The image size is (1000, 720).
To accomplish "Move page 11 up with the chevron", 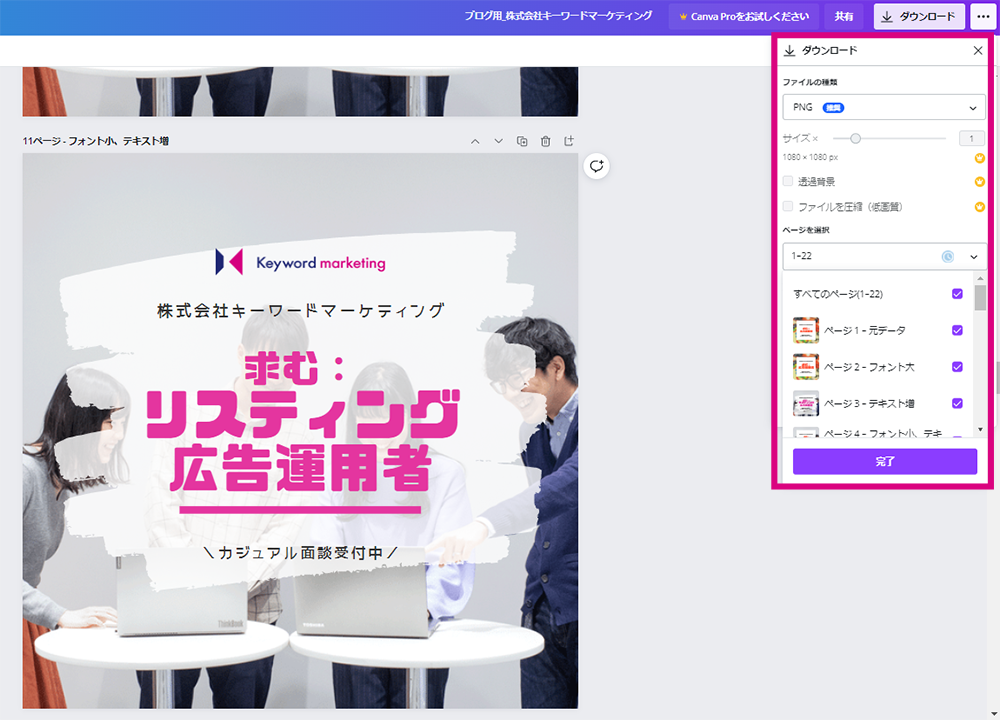I will click(x=475, y=141).
